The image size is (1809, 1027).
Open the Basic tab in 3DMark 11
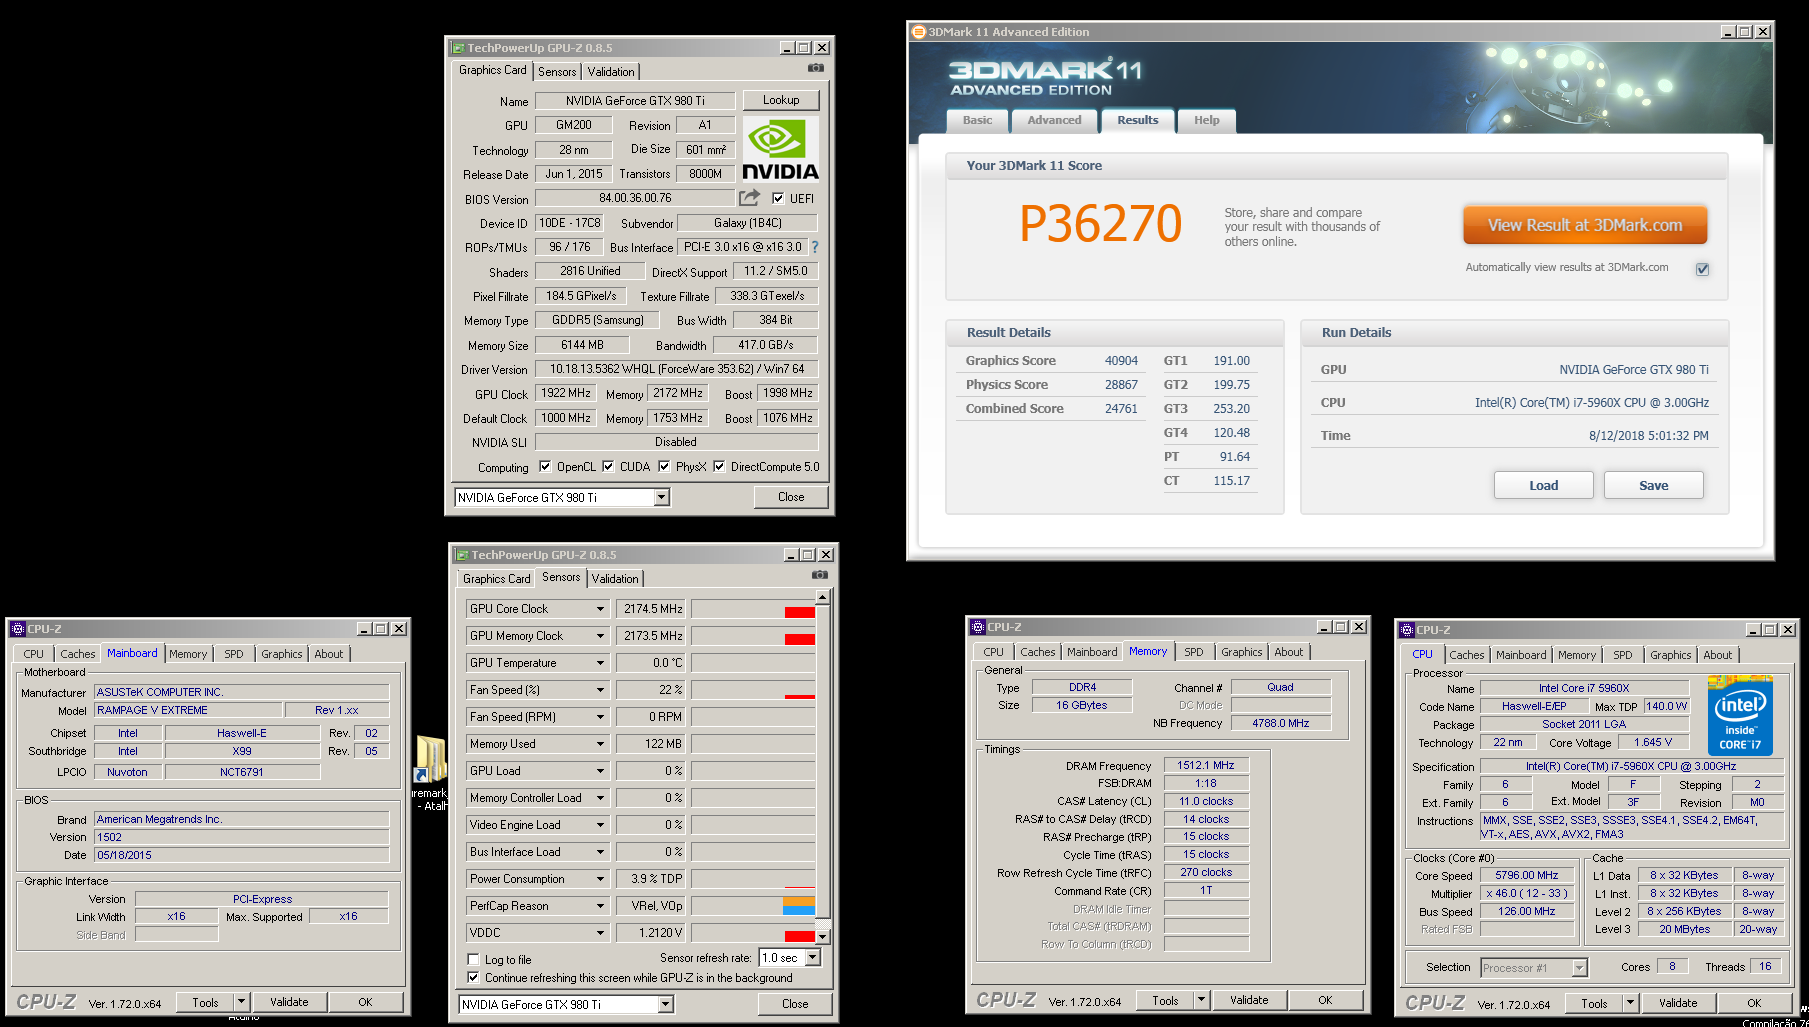point(977,120)
